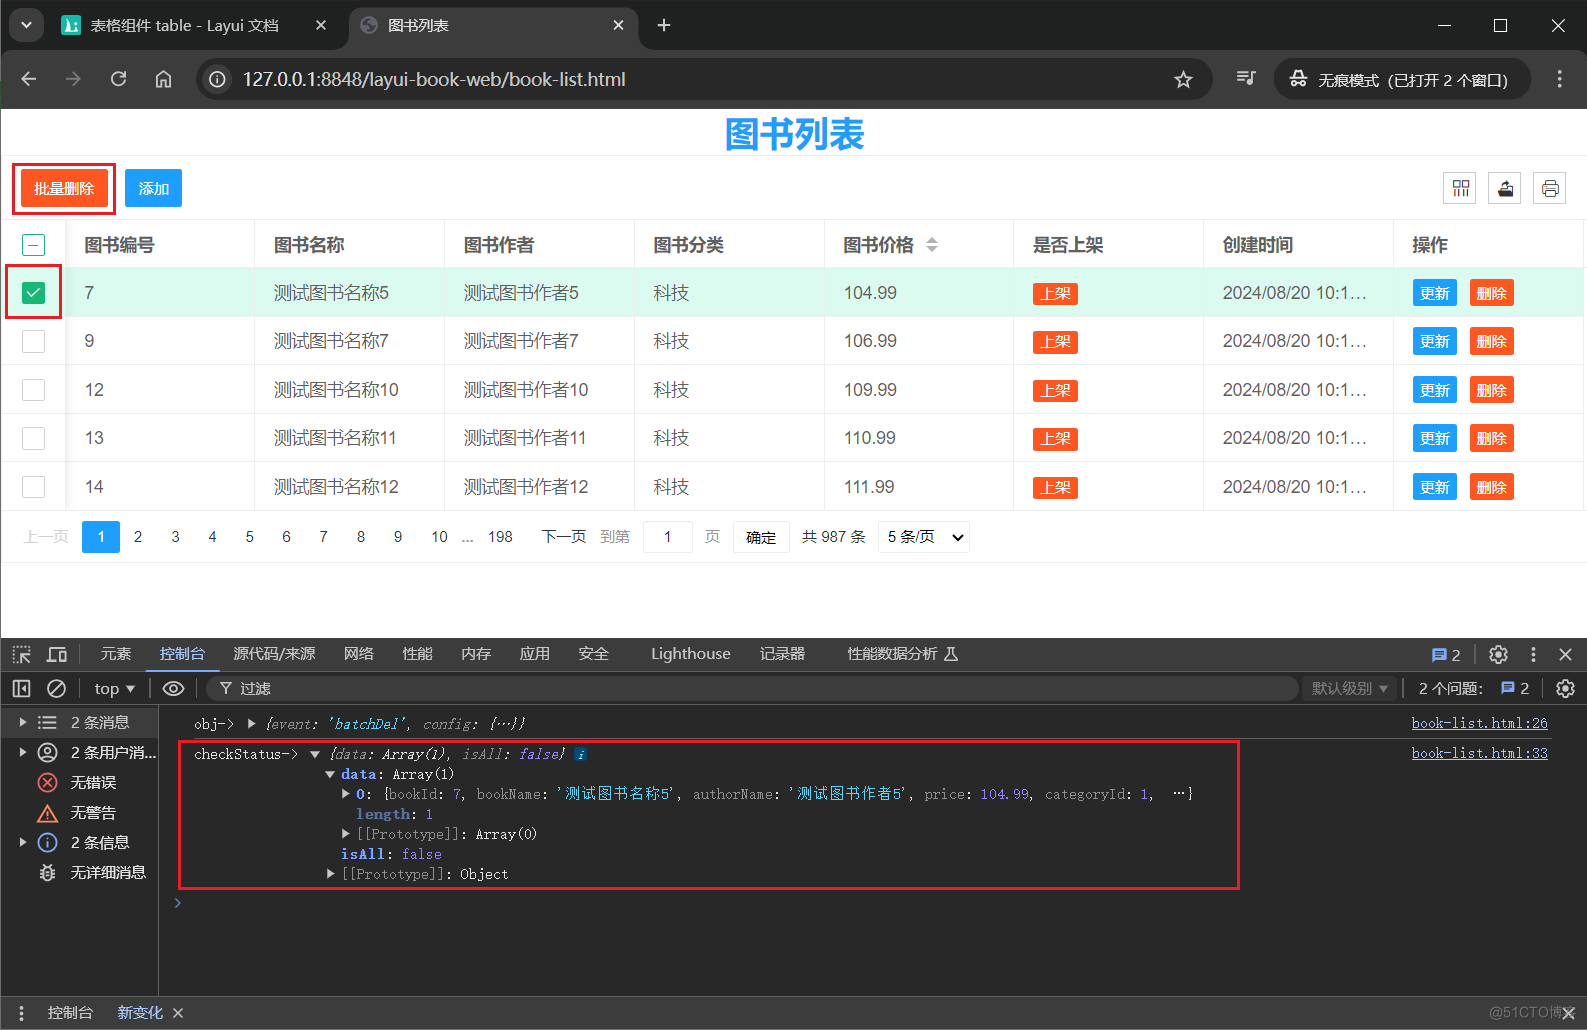The width and height of the screenshot is (1587, 1030).
Task: Expand array item 0 with bookId 7
Action: click(x=346, y=794)
